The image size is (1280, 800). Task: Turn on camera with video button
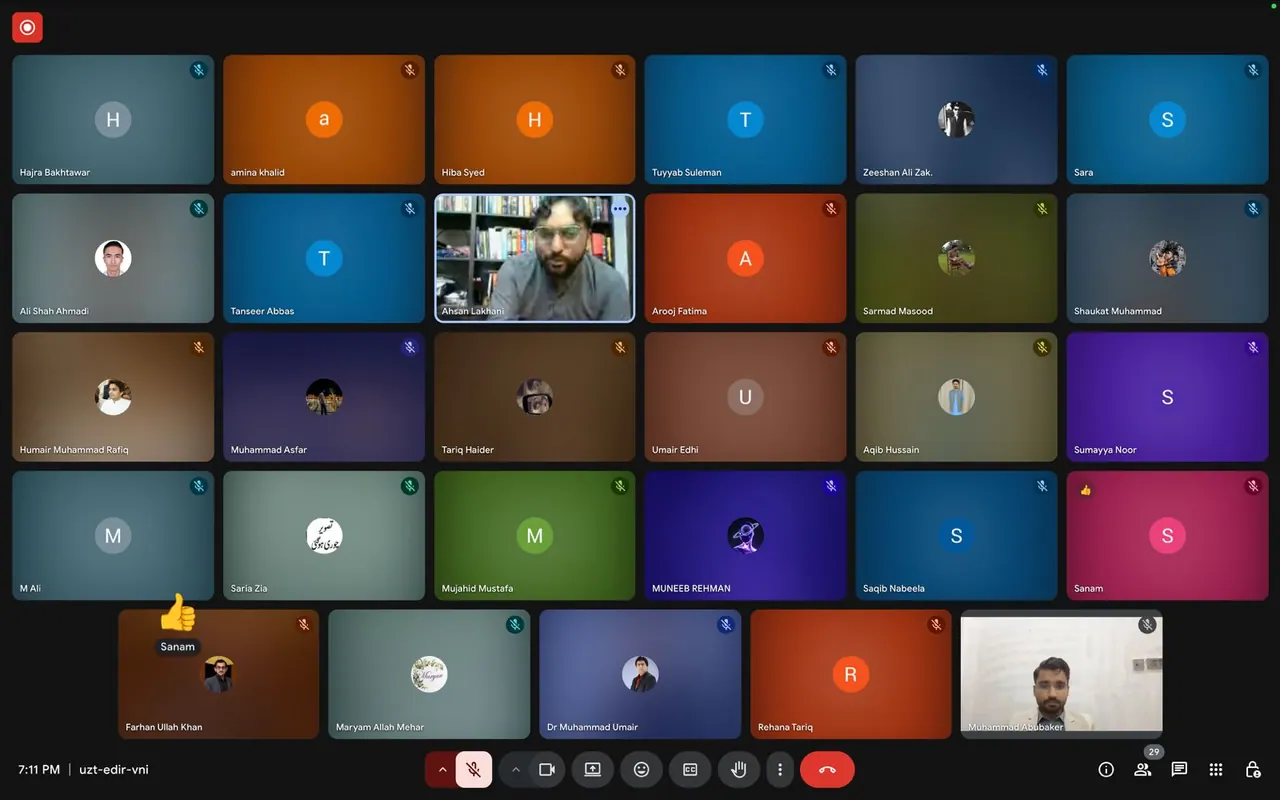(547, 769)
